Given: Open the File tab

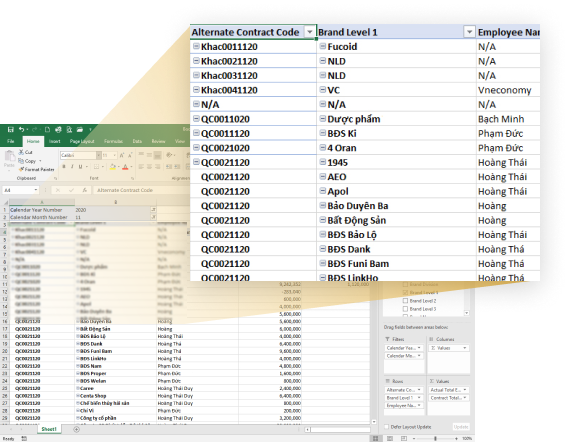Looking at the screenshot, I should tap(11, 141).
